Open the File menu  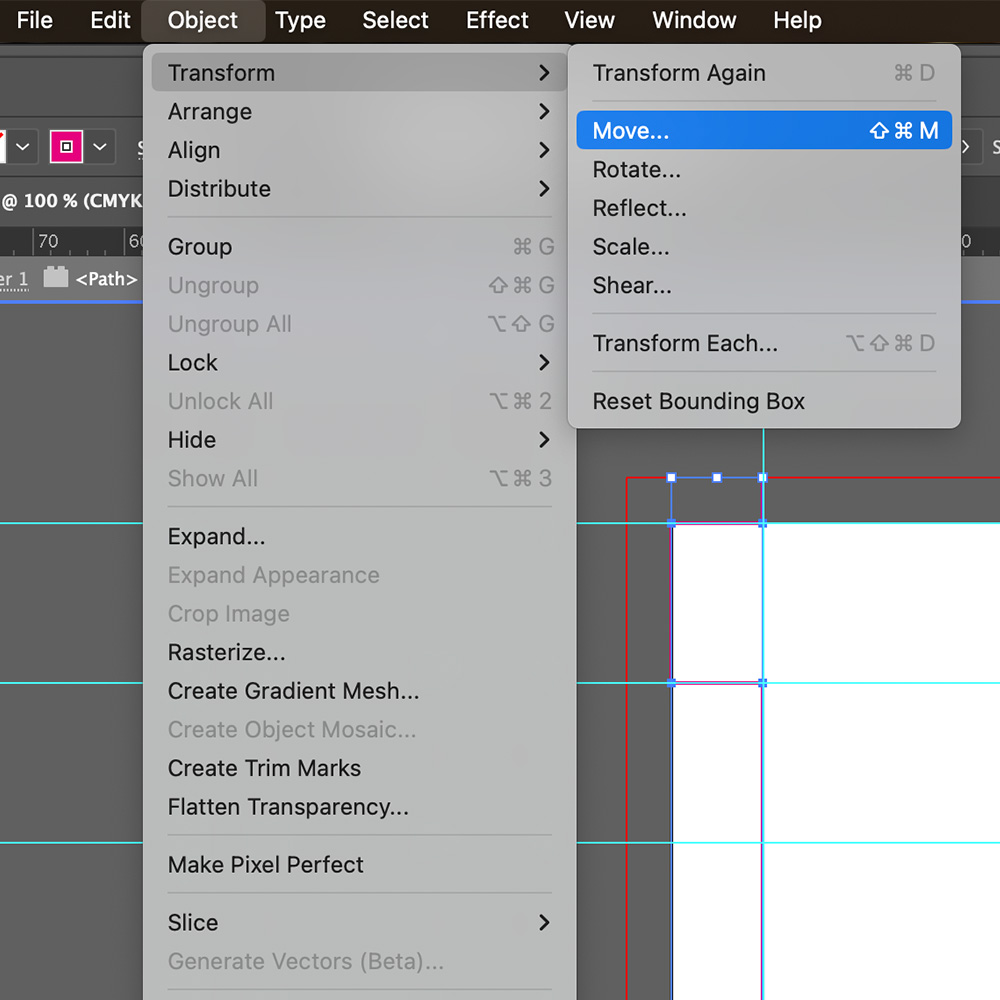tap(34, 20)
